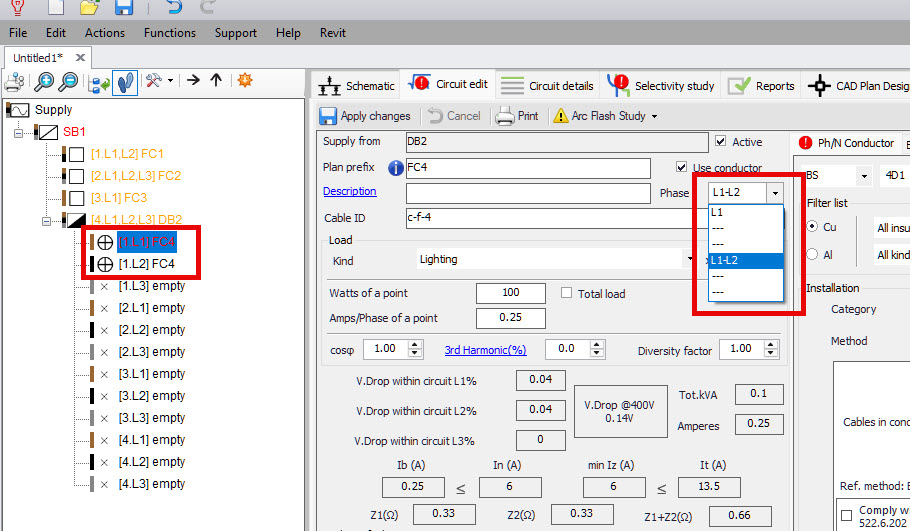Click the footsteps icon in tree toolbar

point(125,81)
